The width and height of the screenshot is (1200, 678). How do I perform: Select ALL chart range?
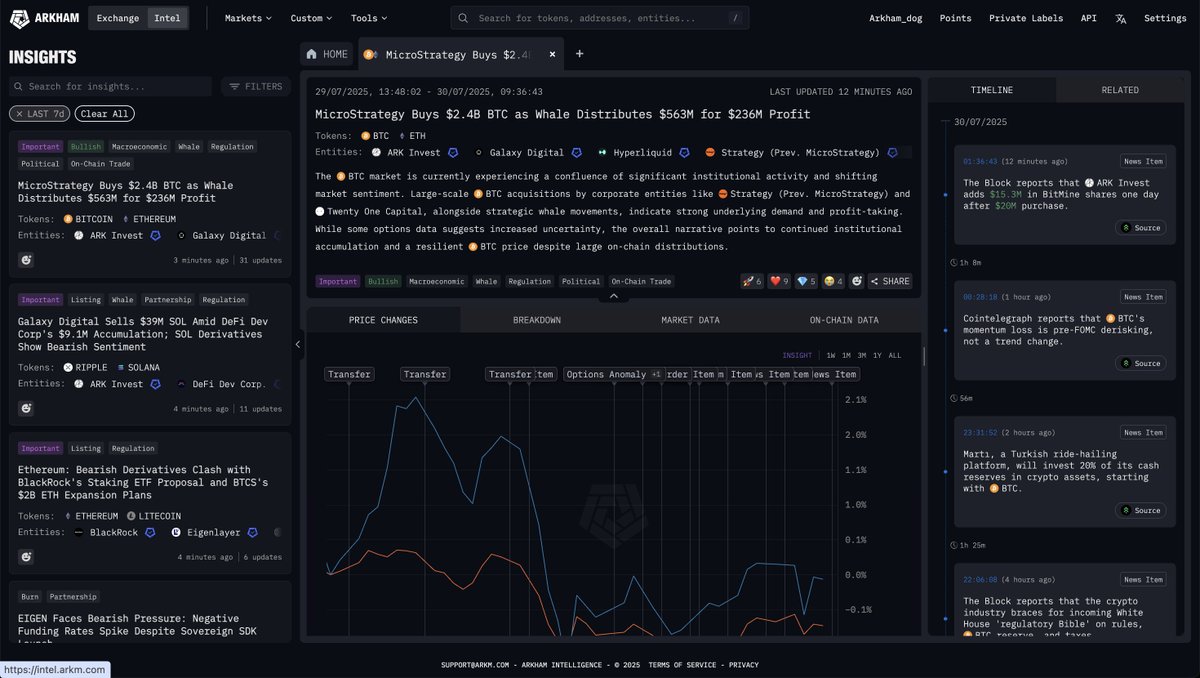[x=894, y=355]
